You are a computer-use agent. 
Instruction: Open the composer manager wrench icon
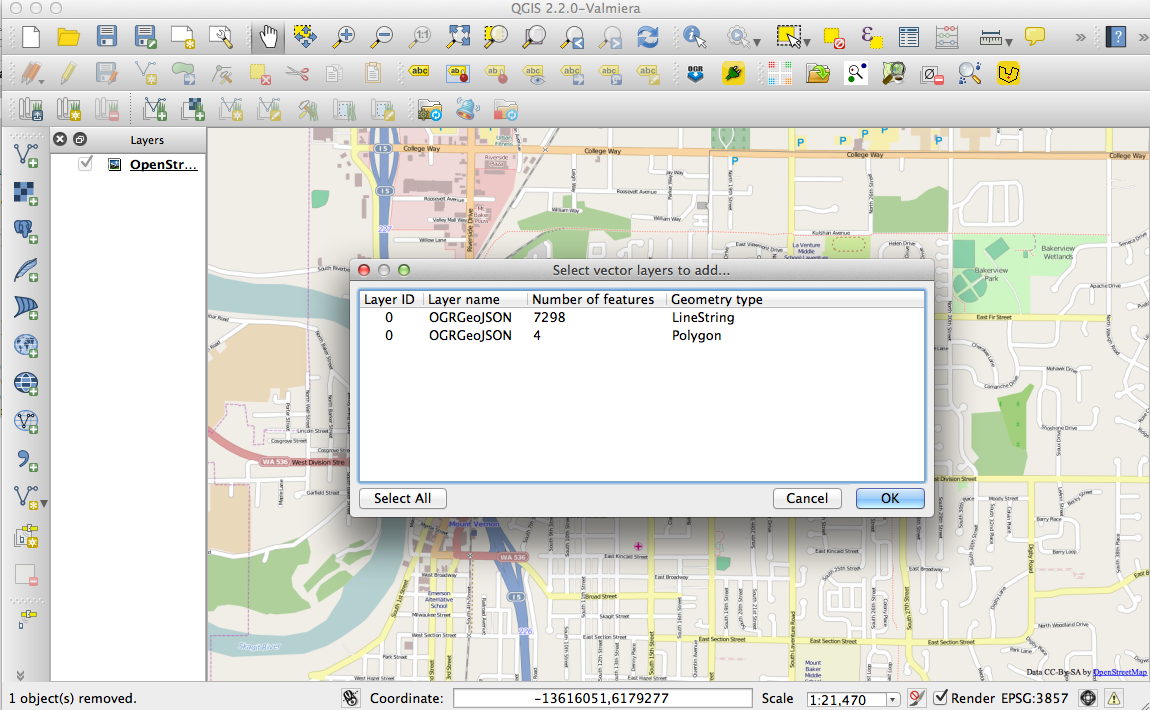click(x=220, y=37)
